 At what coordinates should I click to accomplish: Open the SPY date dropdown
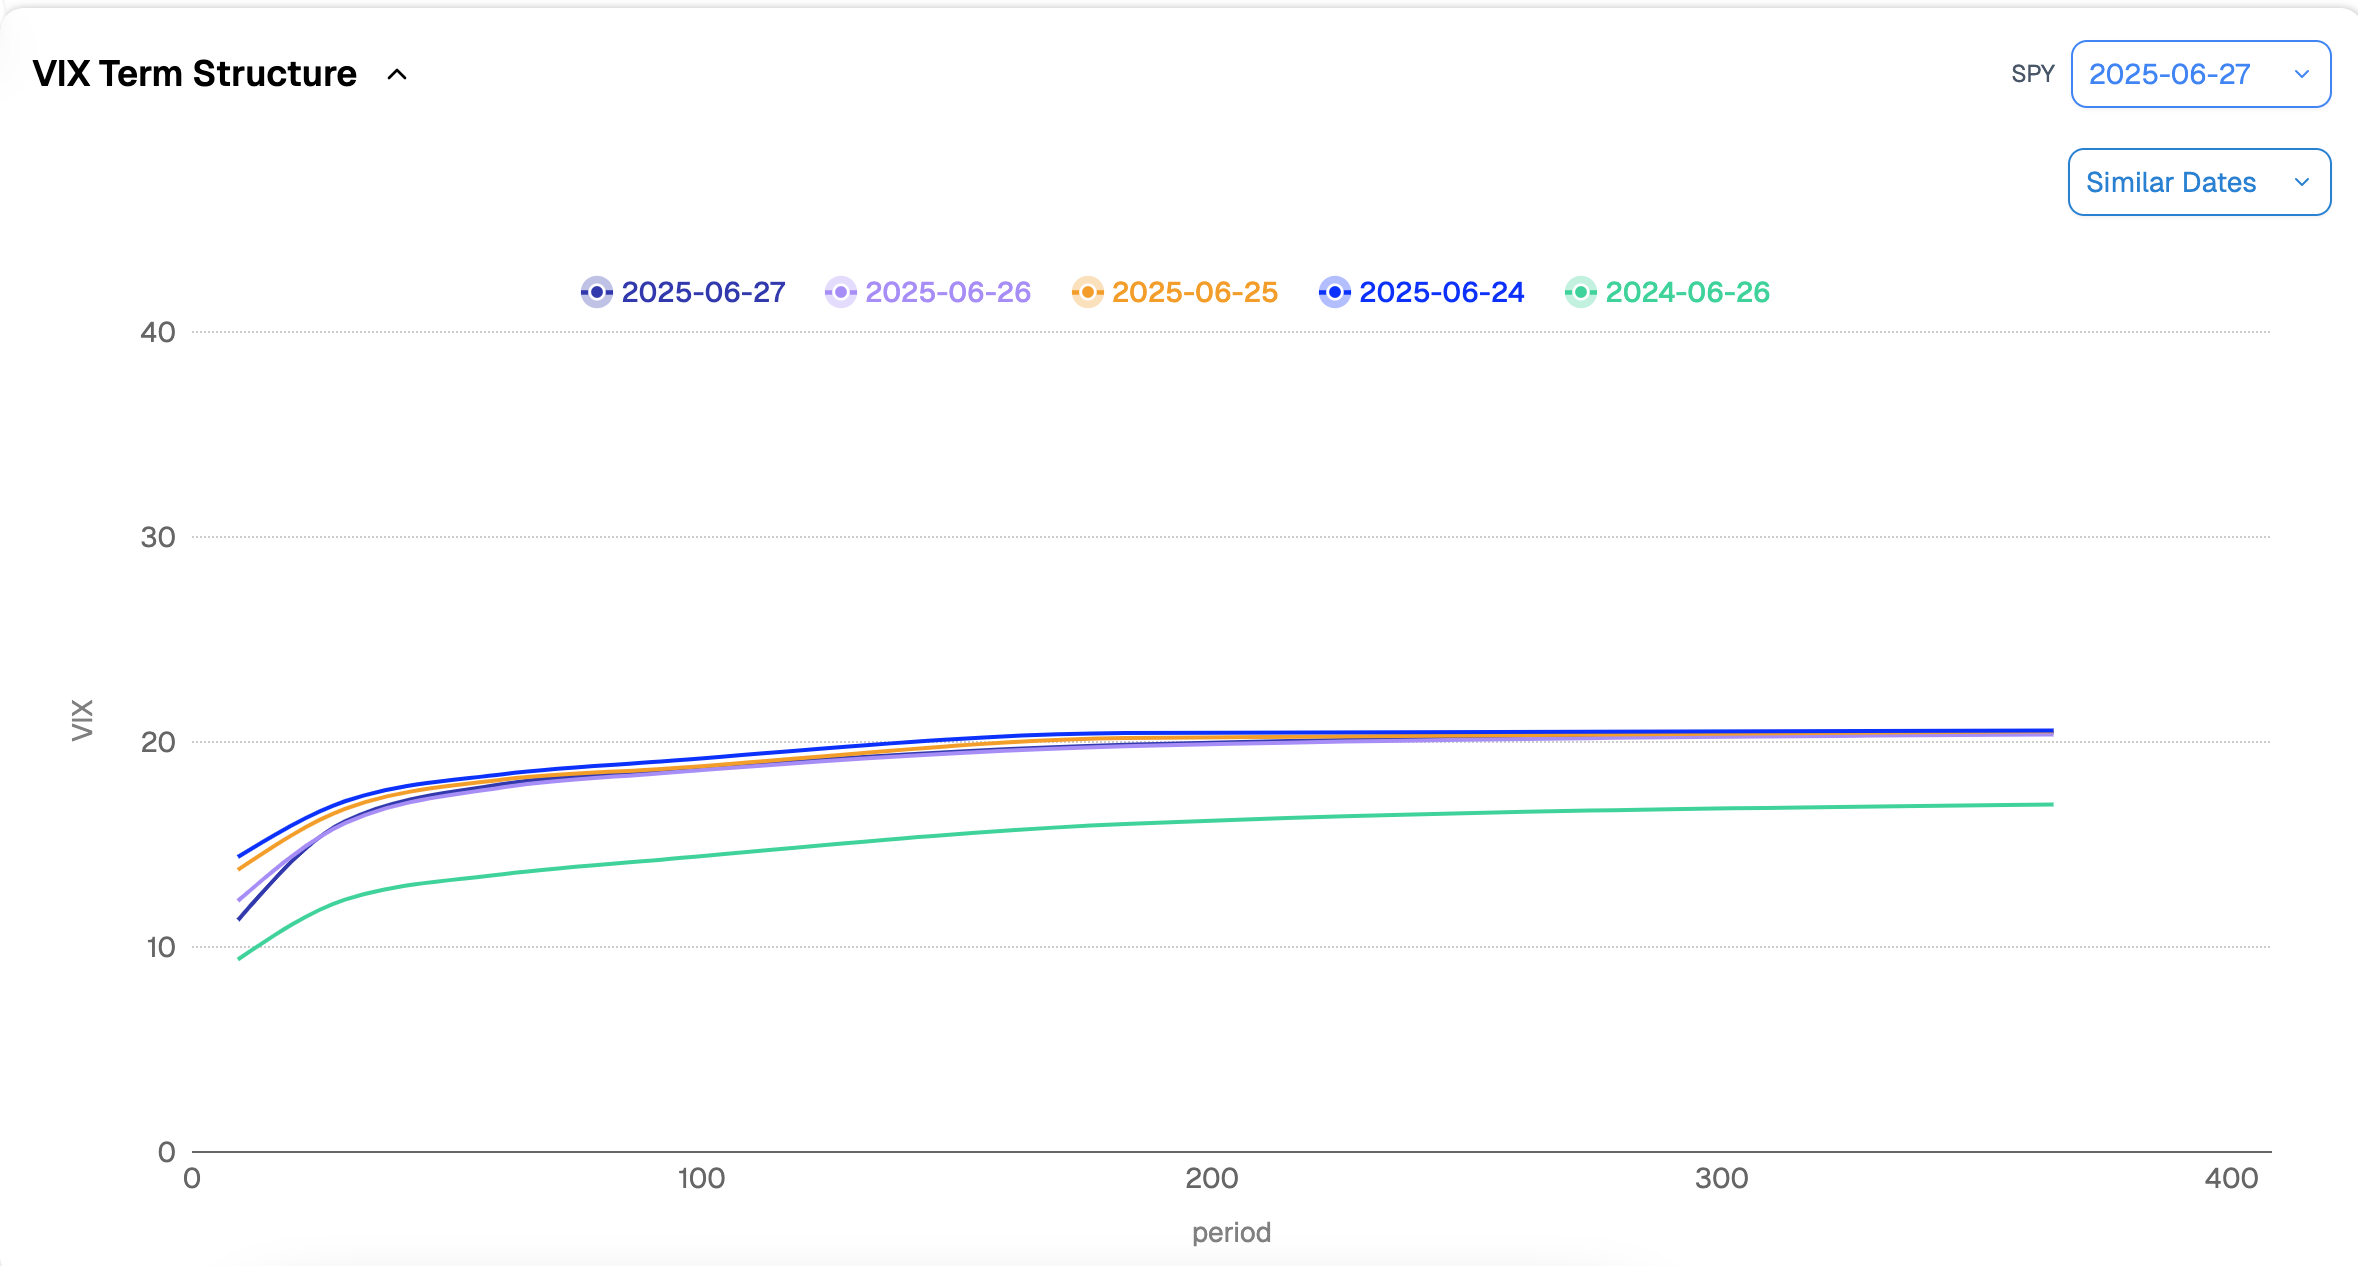click(2200, 74)
